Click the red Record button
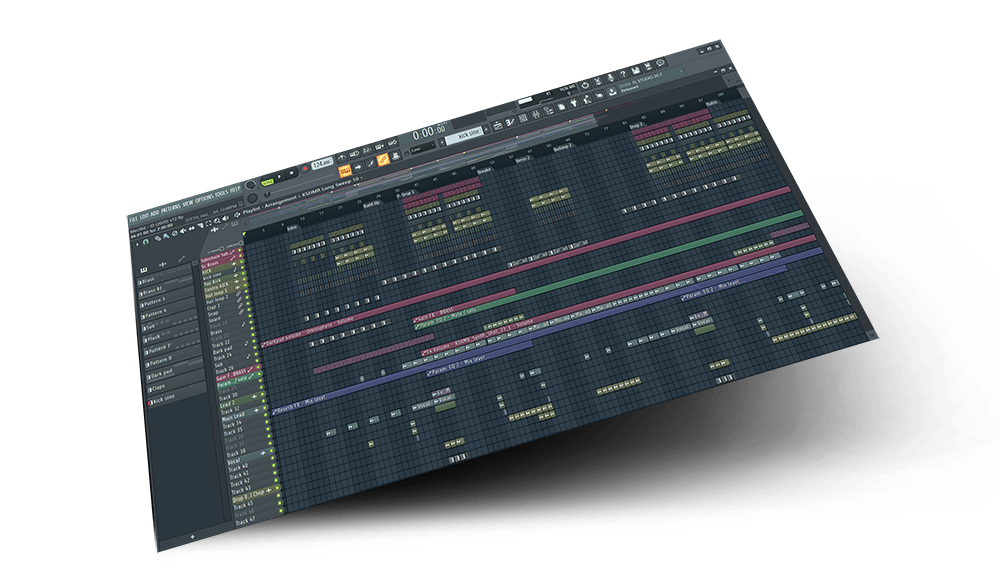The height and width of the screenshot is (573, 1000). point(305,168)
